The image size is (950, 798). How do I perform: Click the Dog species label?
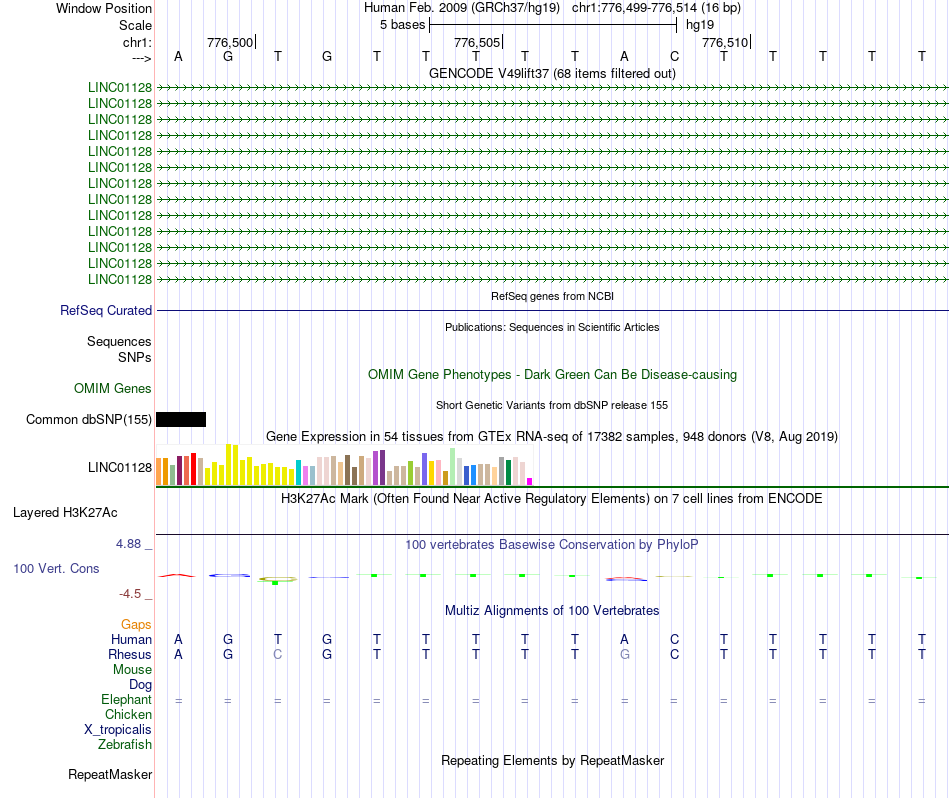tap(140, 685)
